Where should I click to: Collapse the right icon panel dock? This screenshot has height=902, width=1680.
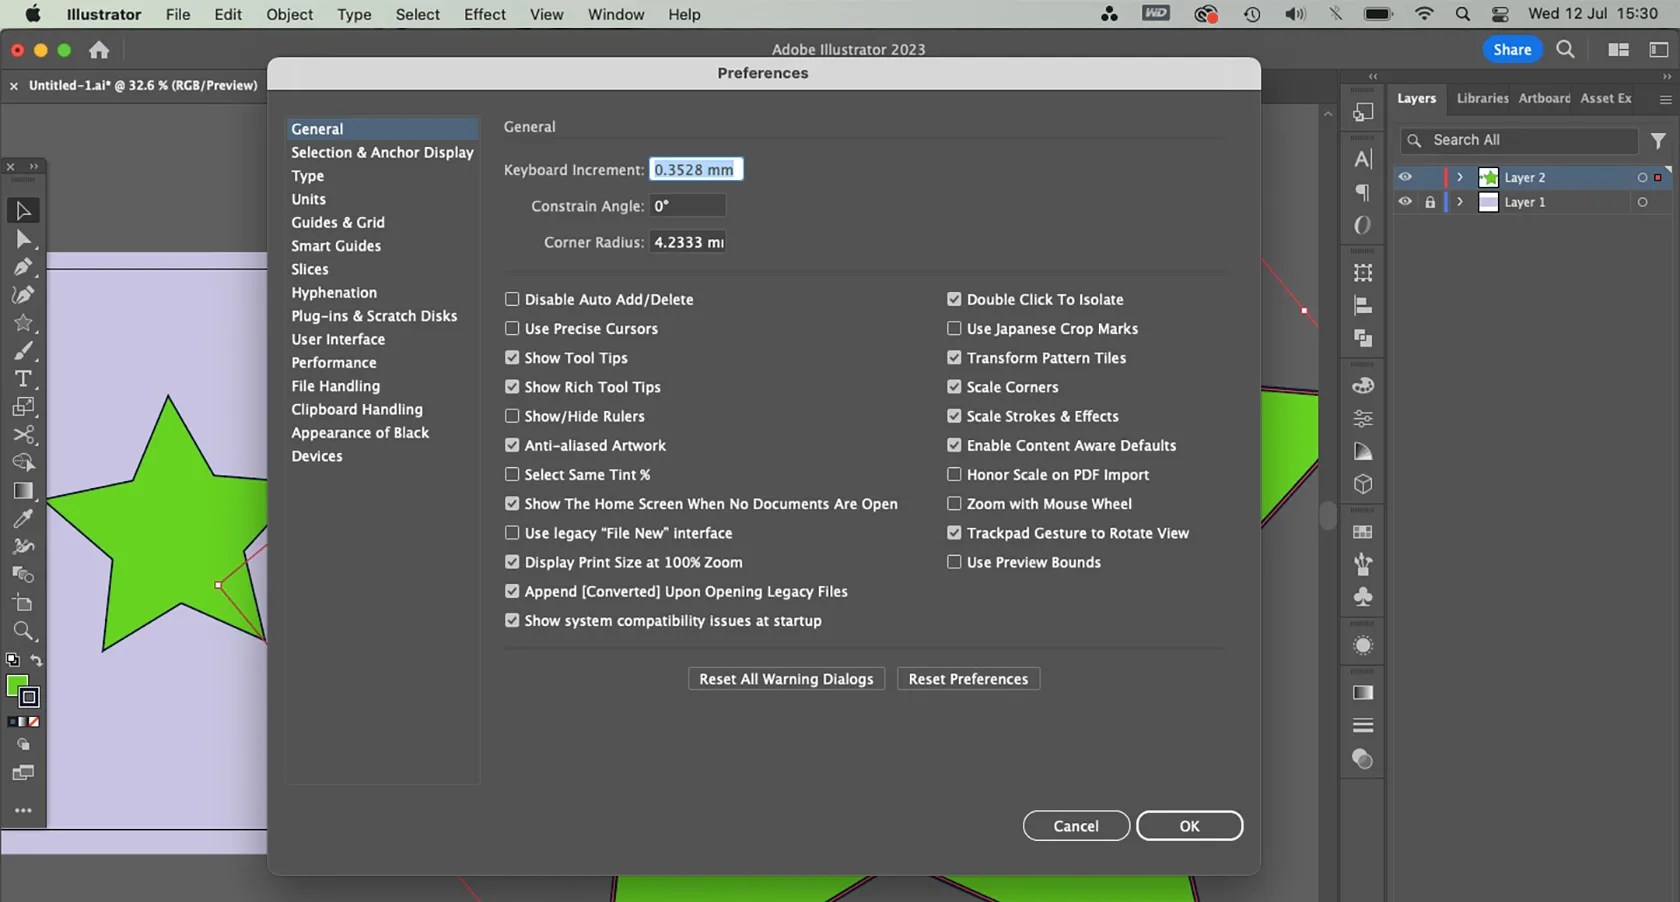[x=1371, y=75]
